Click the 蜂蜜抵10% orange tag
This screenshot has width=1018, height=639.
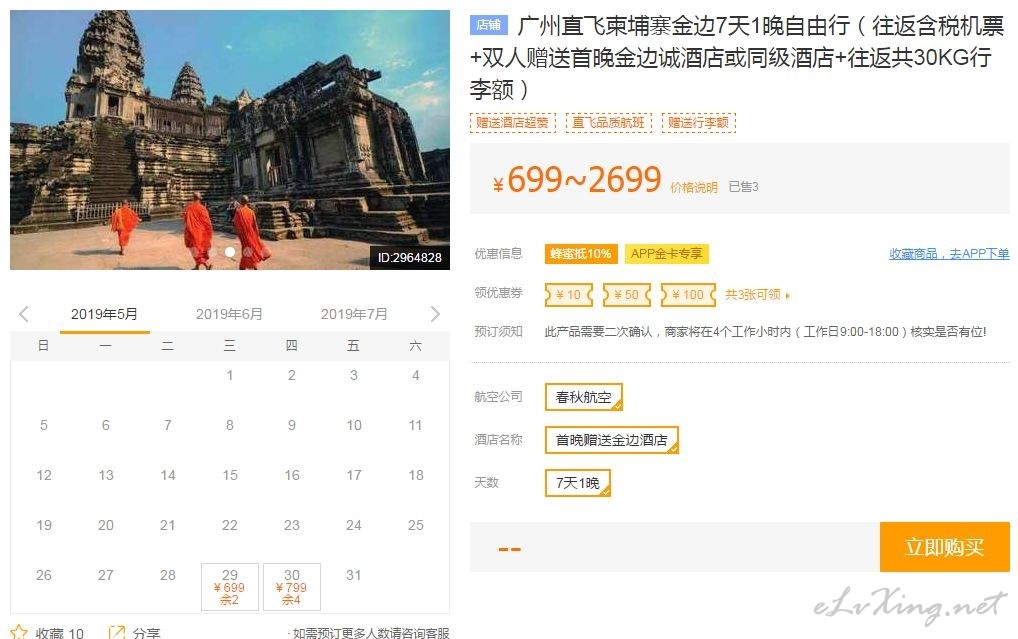[580, 254]
